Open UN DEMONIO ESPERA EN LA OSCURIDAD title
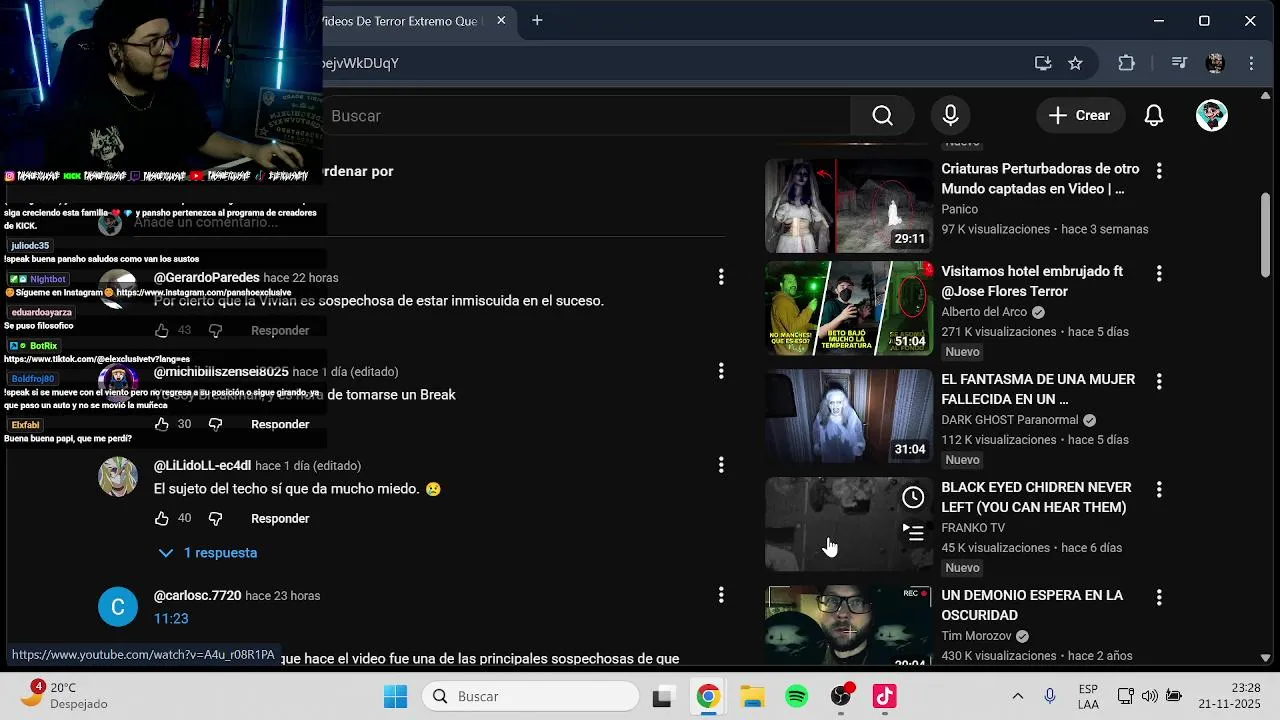The width and height of the screenshot is (1280, 720). coord(1032,605)
